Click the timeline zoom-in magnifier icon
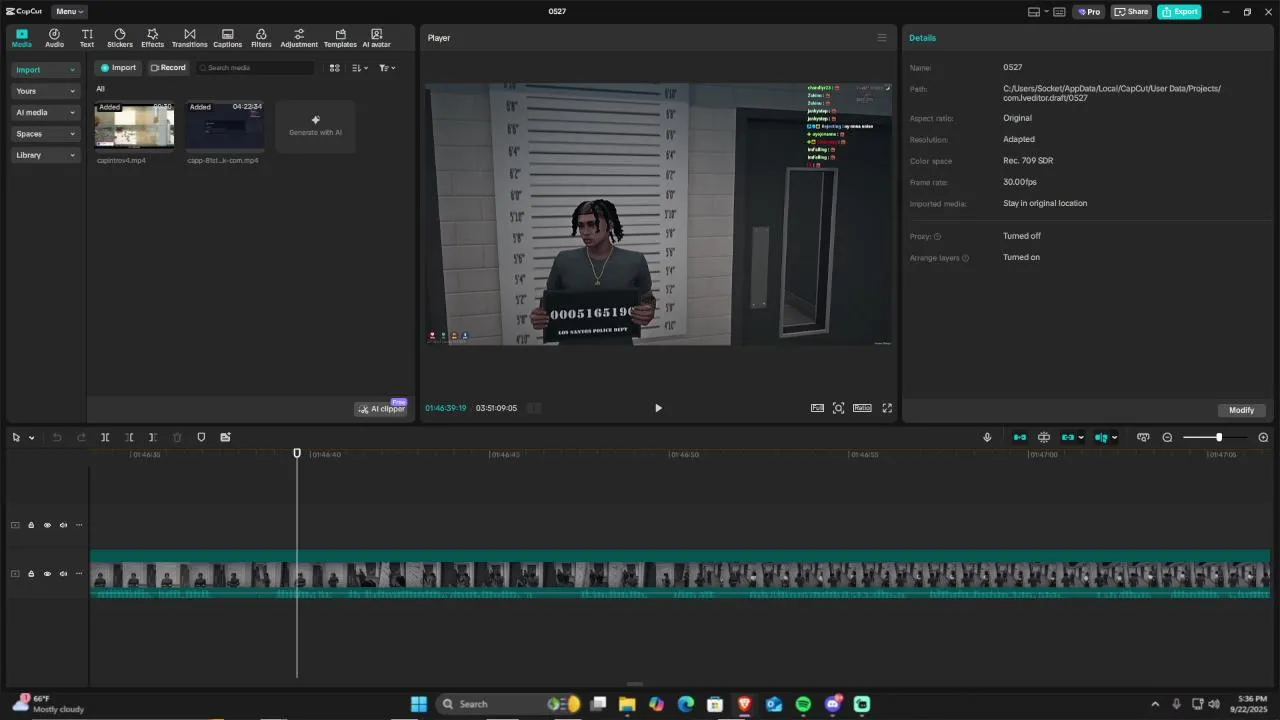The image size is (1280, 720). pos(1263,437)
